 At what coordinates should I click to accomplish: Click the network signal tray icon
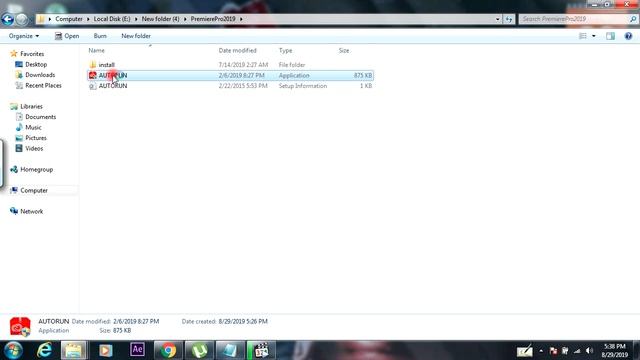tap(577, 351)
